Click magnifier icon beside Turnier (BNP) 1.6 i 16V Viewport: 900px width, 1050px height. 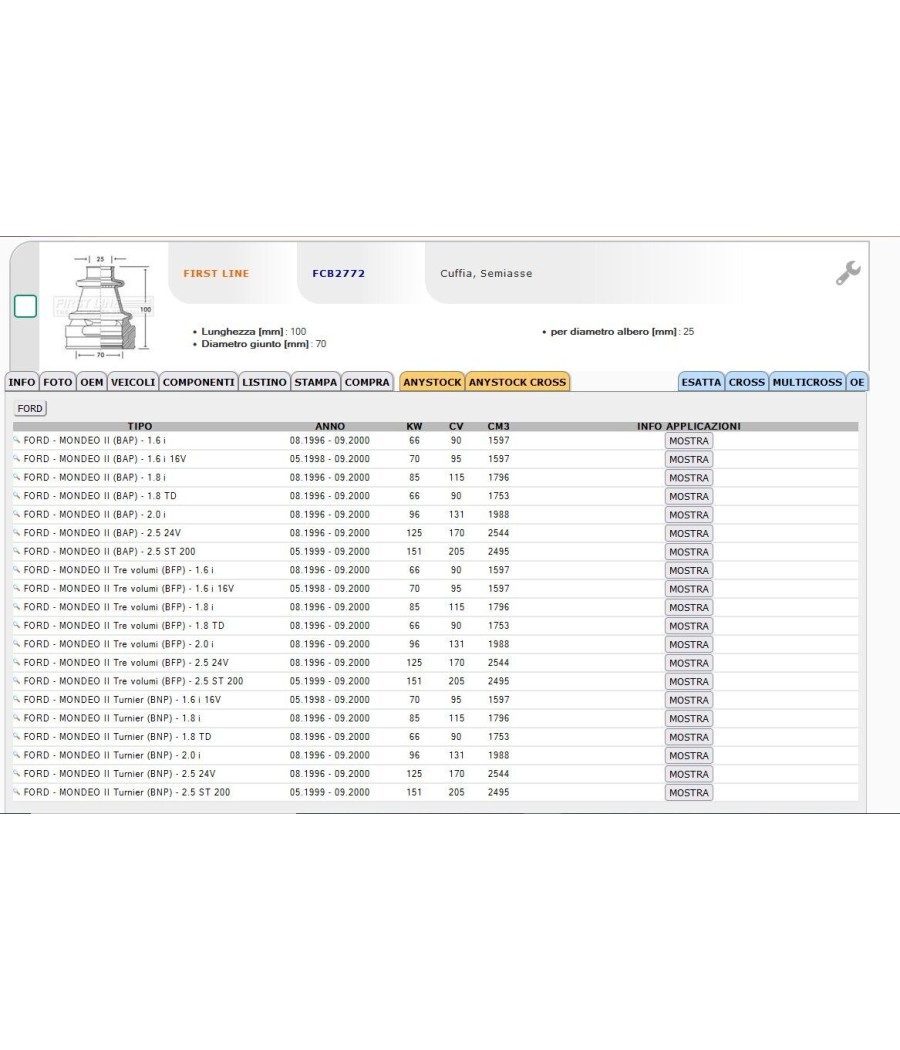[17, 700]
